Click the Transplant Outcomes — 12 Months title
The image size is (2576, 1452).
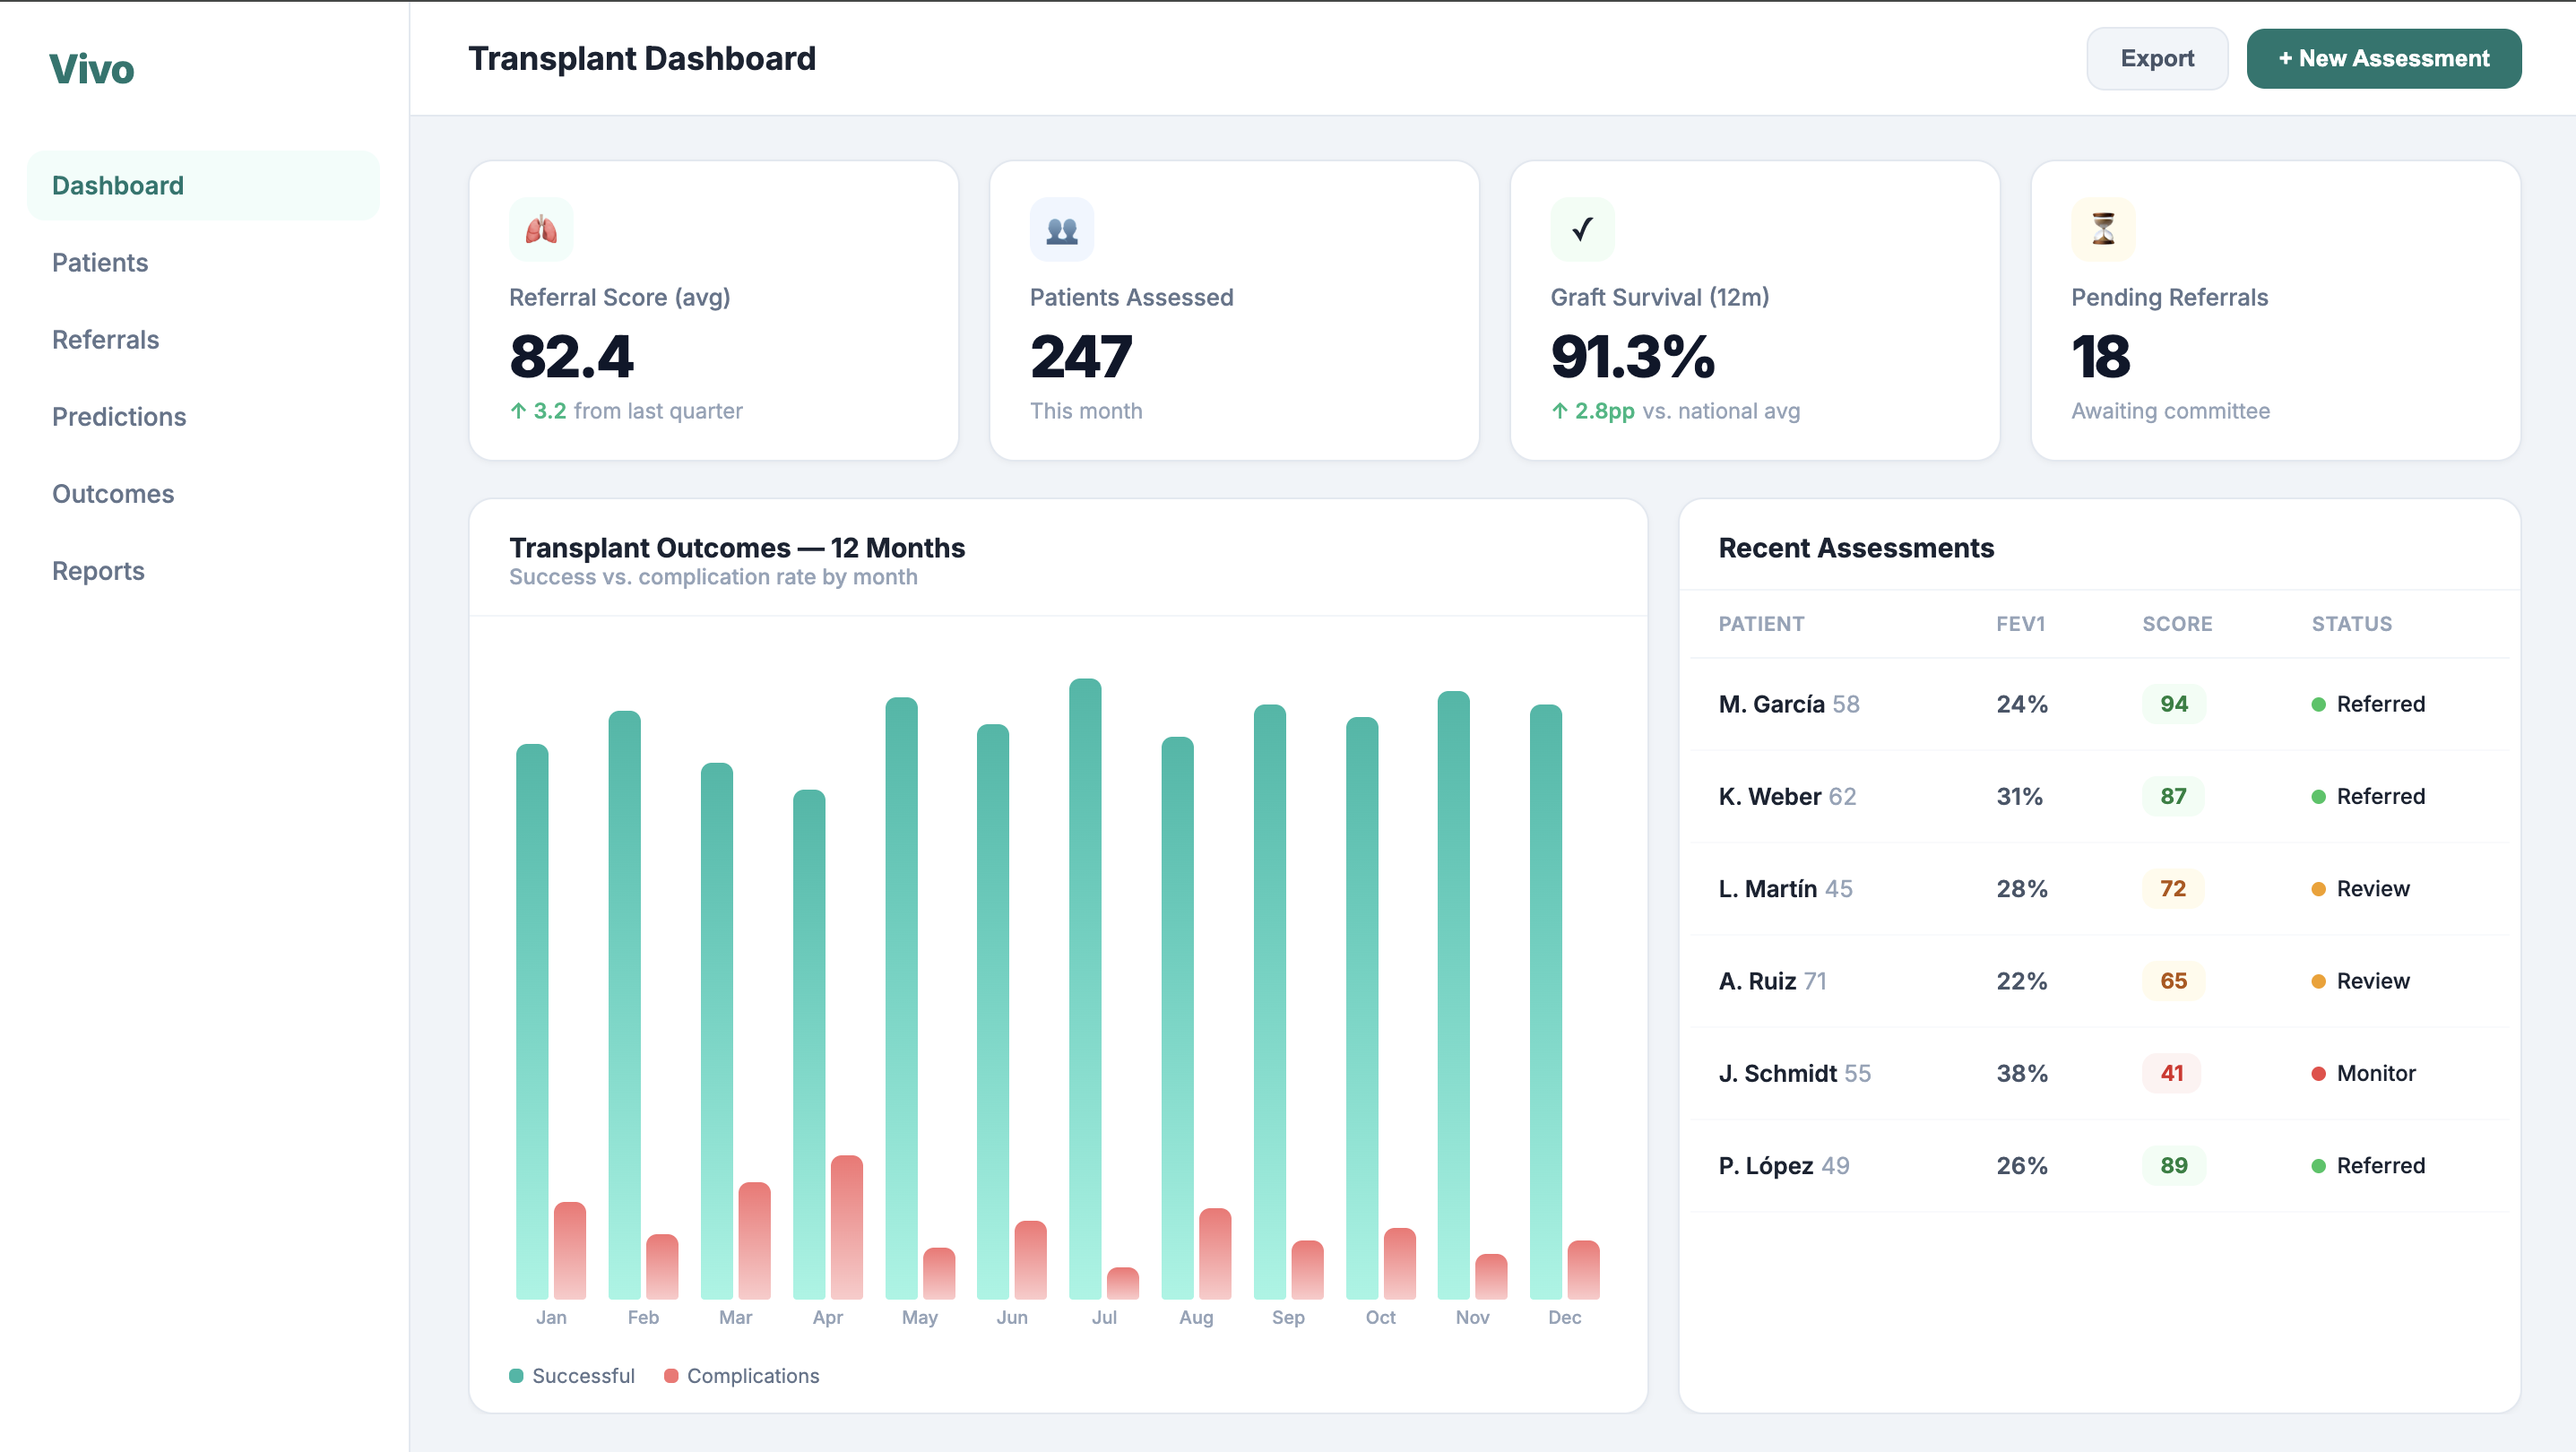(x=737, y=548)
